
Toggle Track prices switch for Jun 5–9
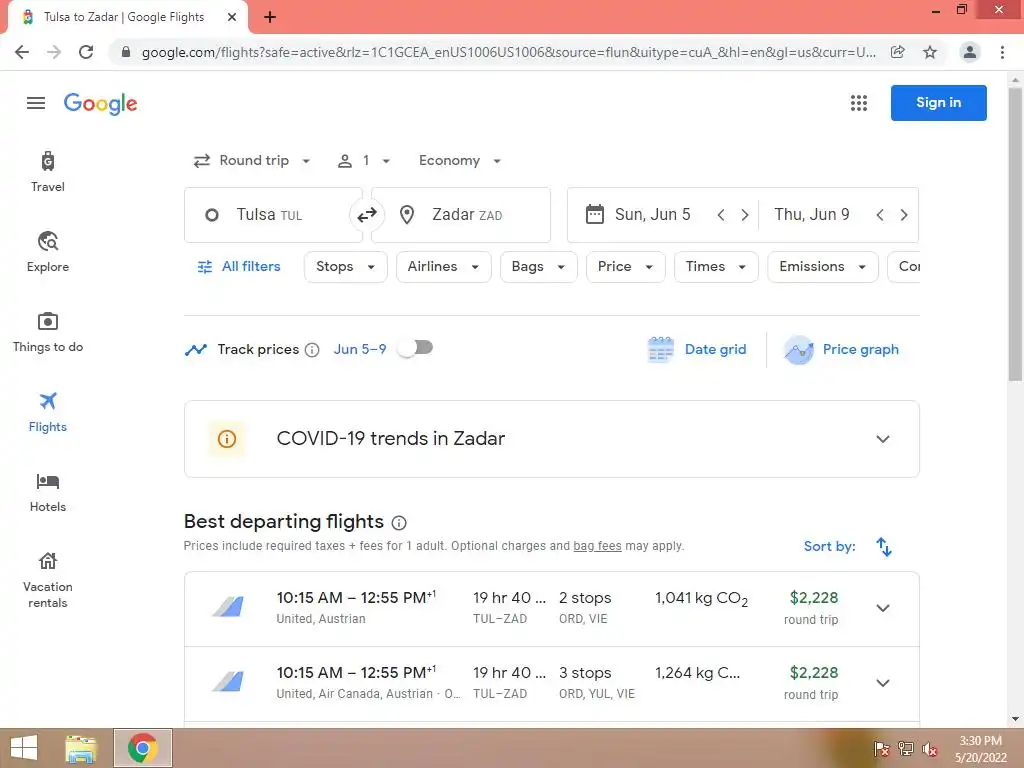click(416, 348)
